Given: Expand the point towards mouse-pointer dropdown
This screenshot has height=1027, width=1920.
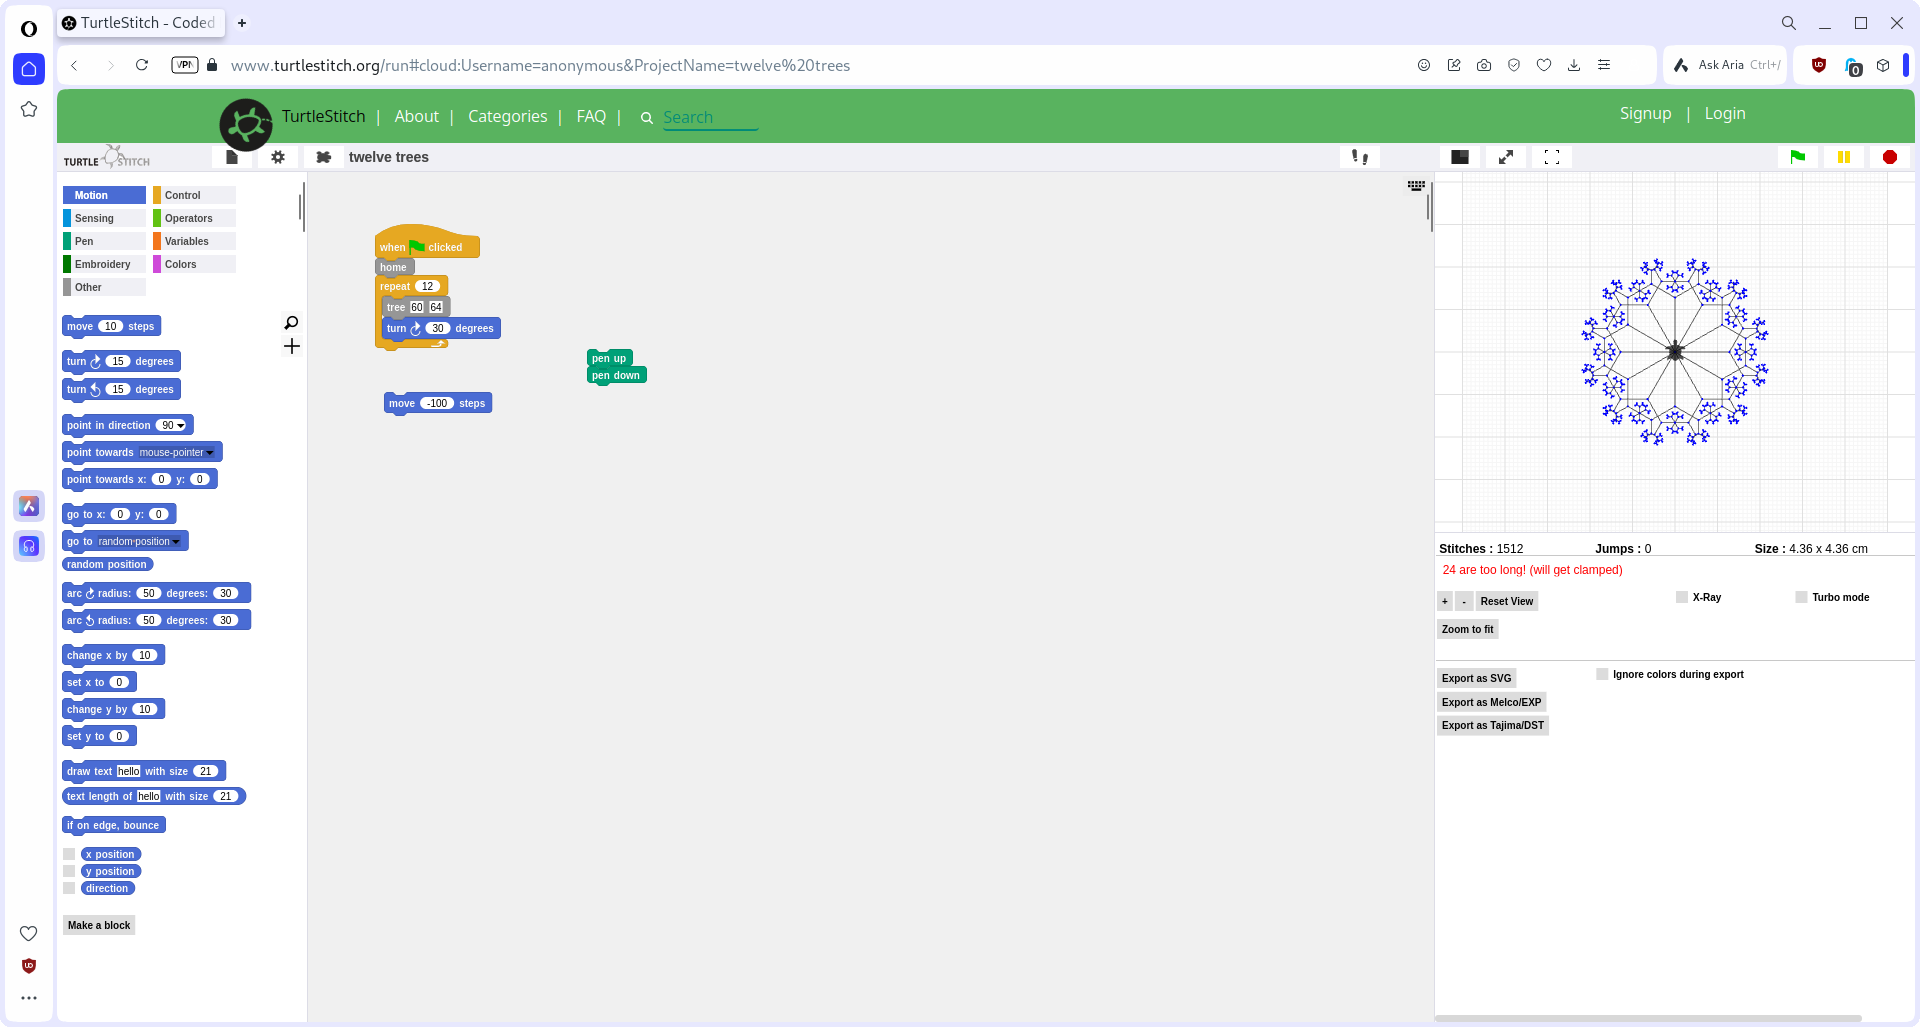Looking at the screenshot, I should click(x=210, y=452).
